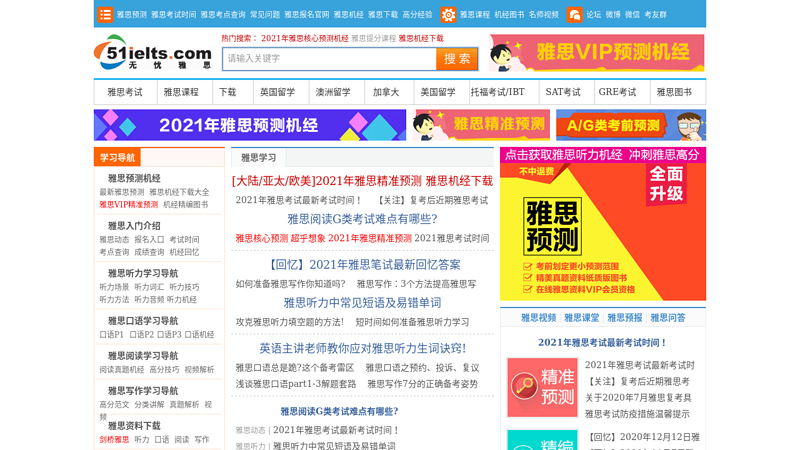Click the 2021年雅思预测机经 purple banner
The image size is (800, 450).
pos(250,125)
